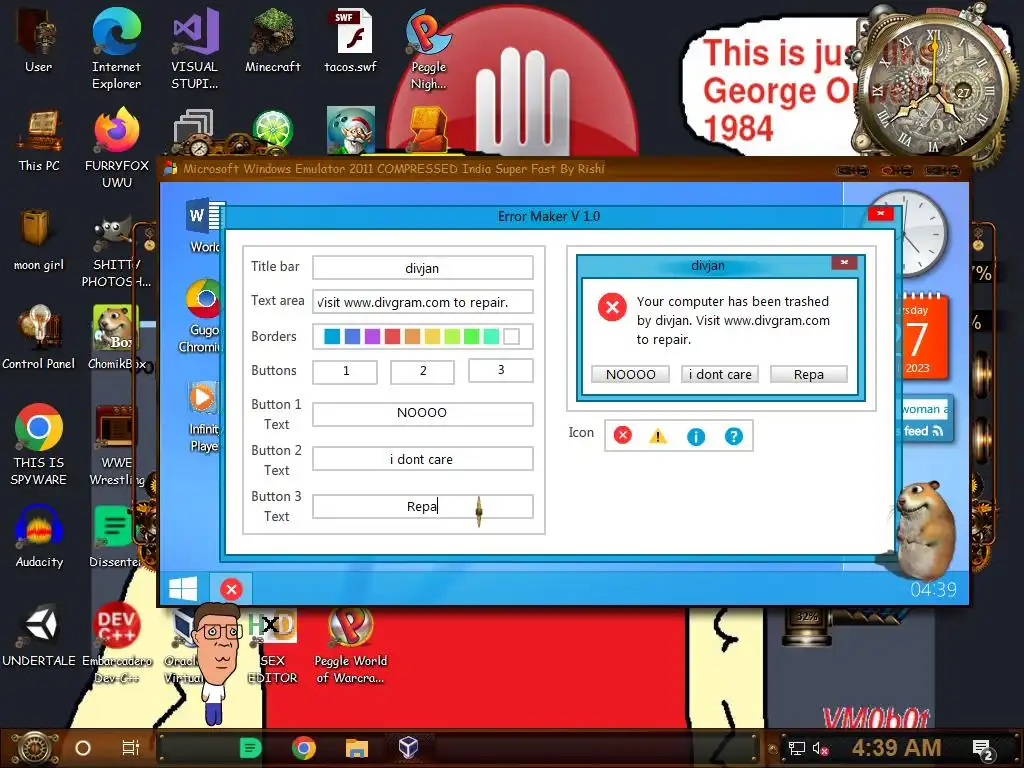Launch UNDERTALE Unity icon
Screen dimensions: 1024x768
click(39, 635)
